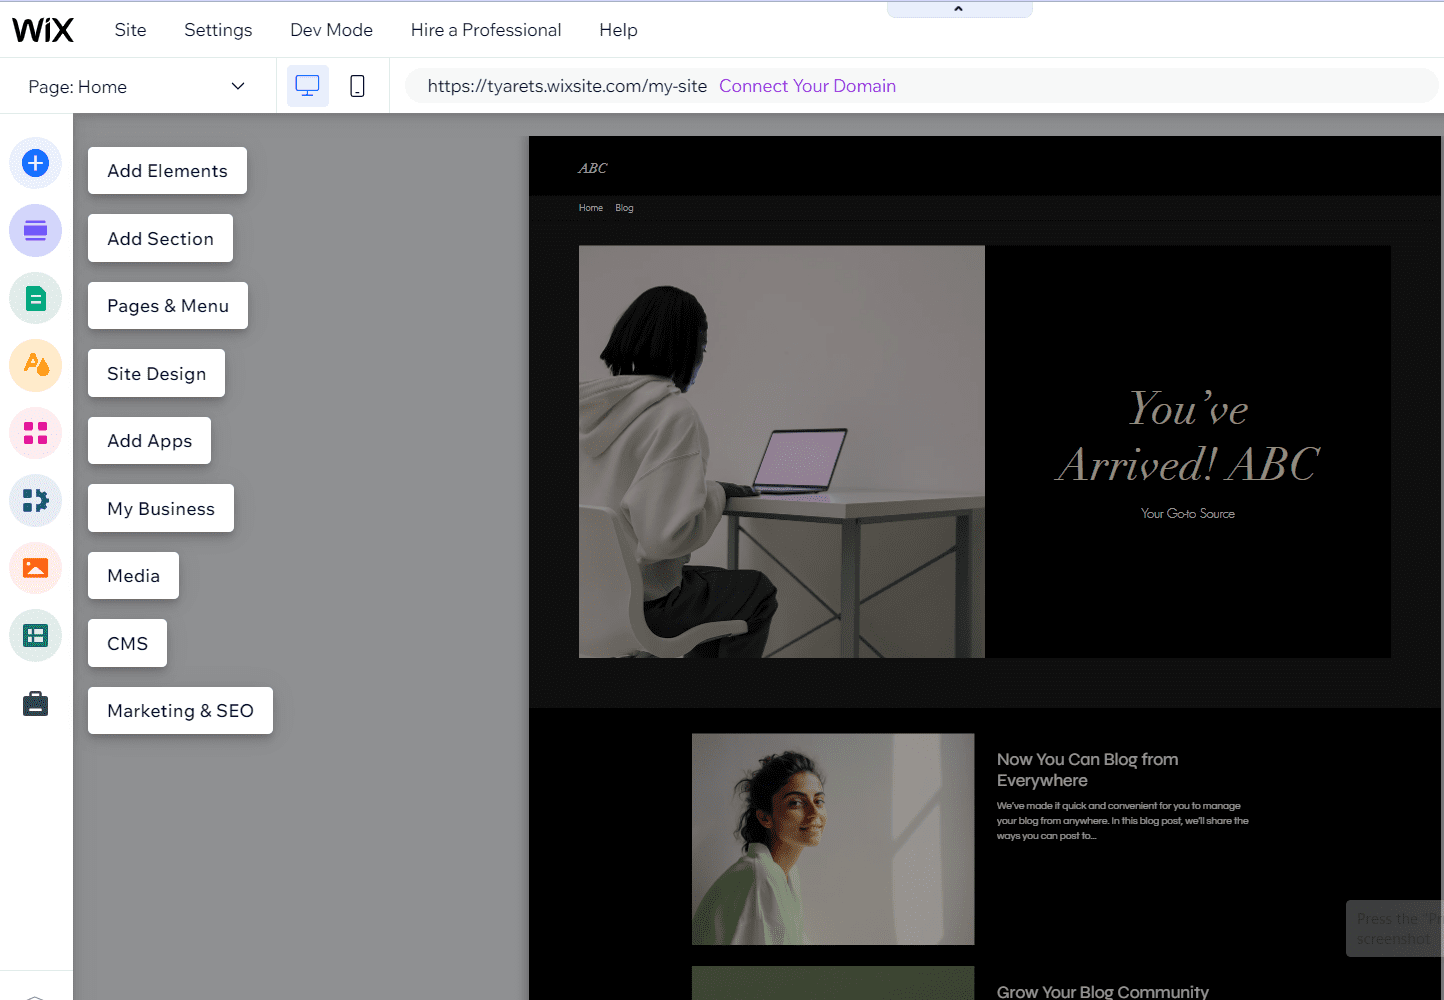Open the My Business puzzle icon

click(x=36, y=501)
